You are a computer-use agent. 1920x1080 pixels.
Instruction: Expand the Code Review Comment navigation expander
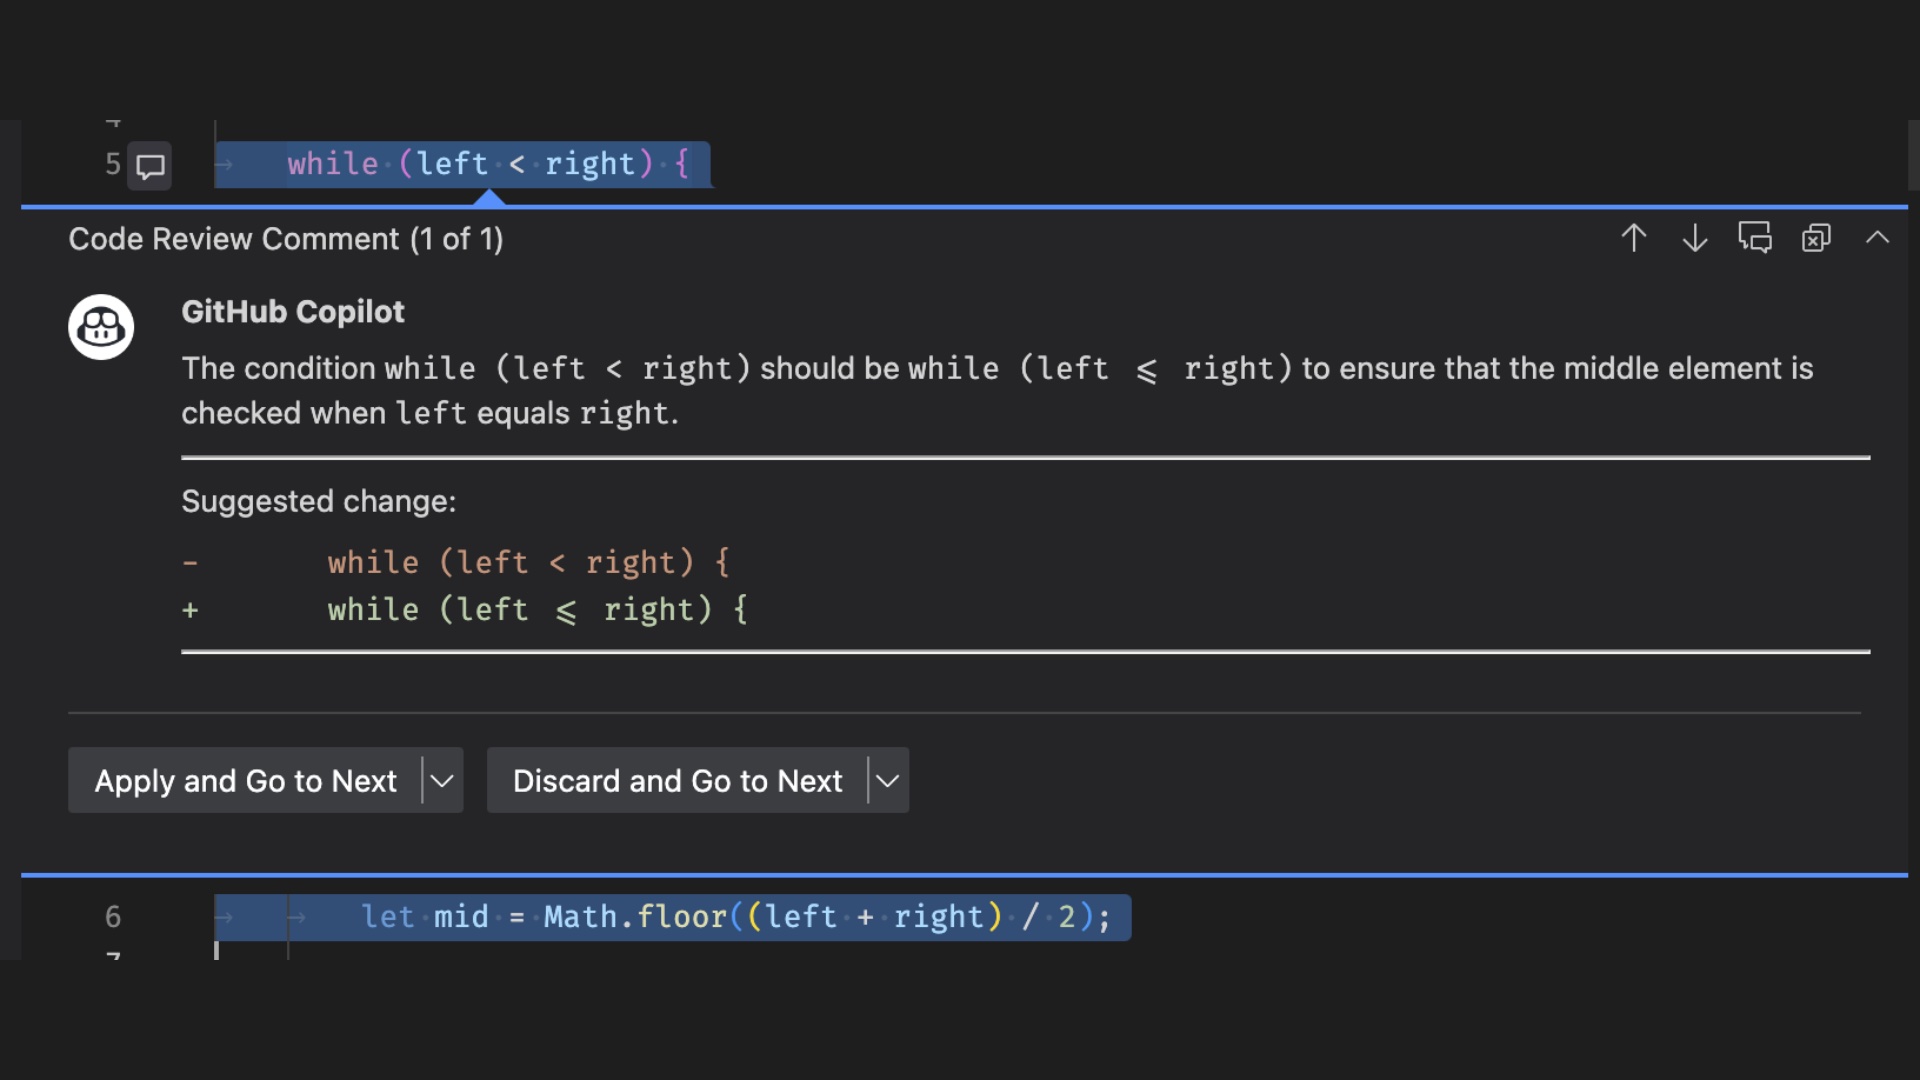1879,237
